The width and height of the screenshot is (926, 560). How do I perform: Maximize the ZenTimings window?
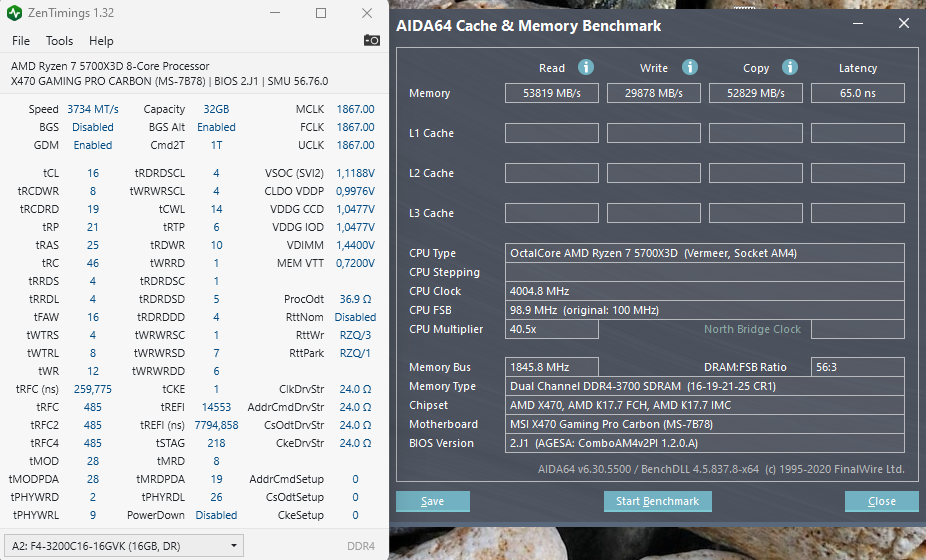pyautogui.click(x=321, y=13)
